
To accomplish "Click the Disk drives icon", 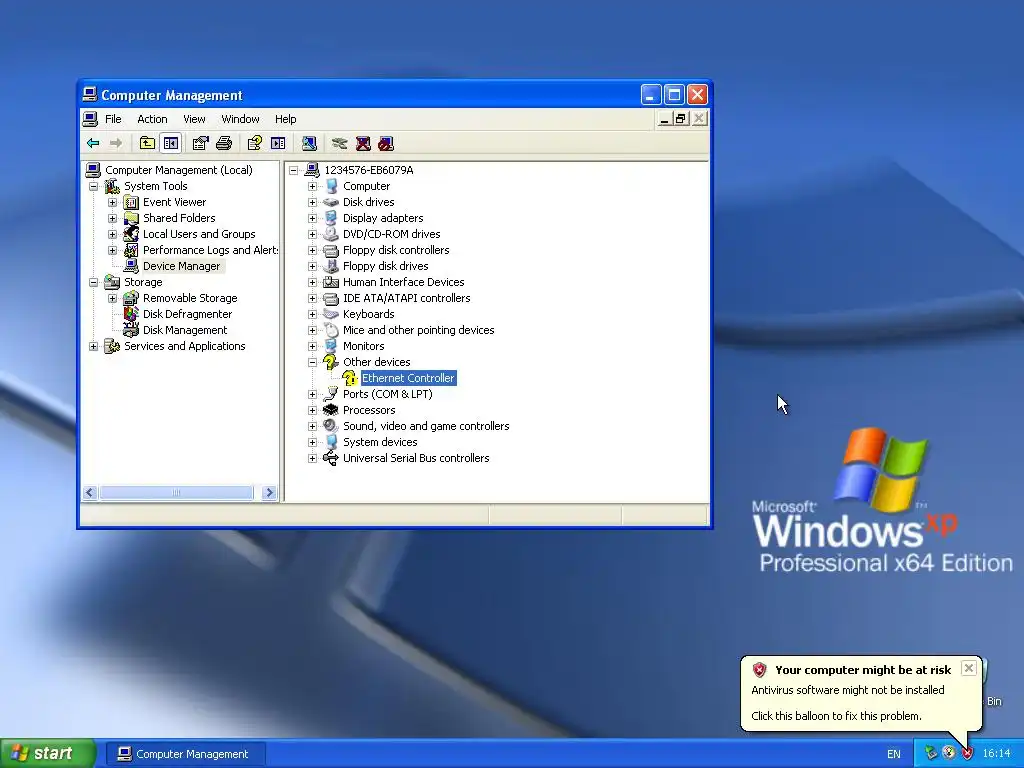I will (x=331, y=202).
